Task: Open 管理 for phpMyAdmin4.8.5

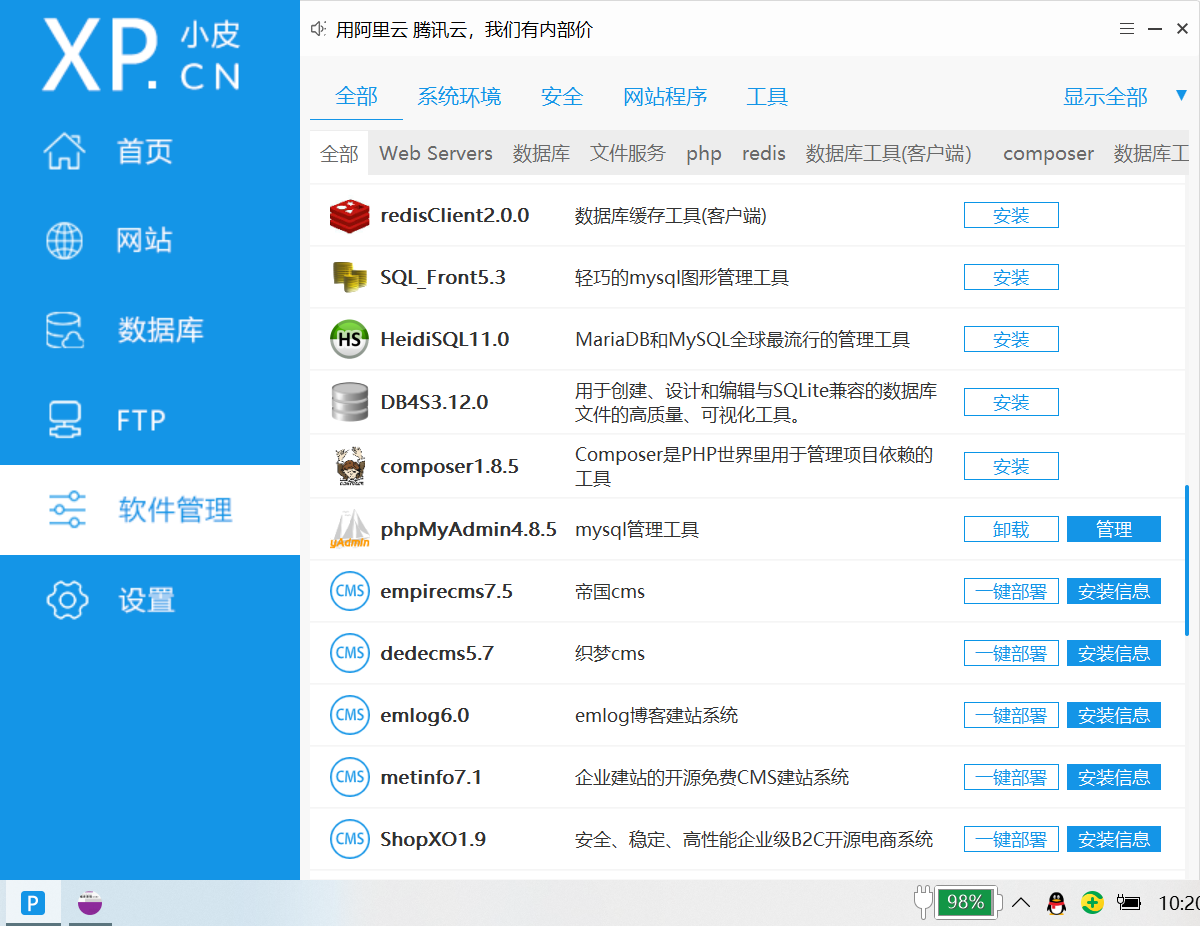Action: [1114, 529]
